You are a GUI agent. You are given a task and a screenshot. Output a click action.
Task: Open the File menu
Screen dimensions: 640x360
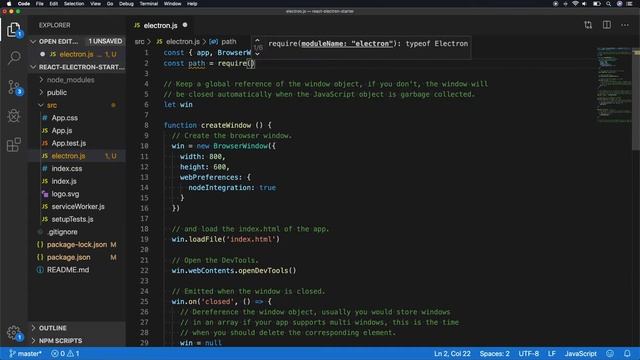[x=40, y=4]
